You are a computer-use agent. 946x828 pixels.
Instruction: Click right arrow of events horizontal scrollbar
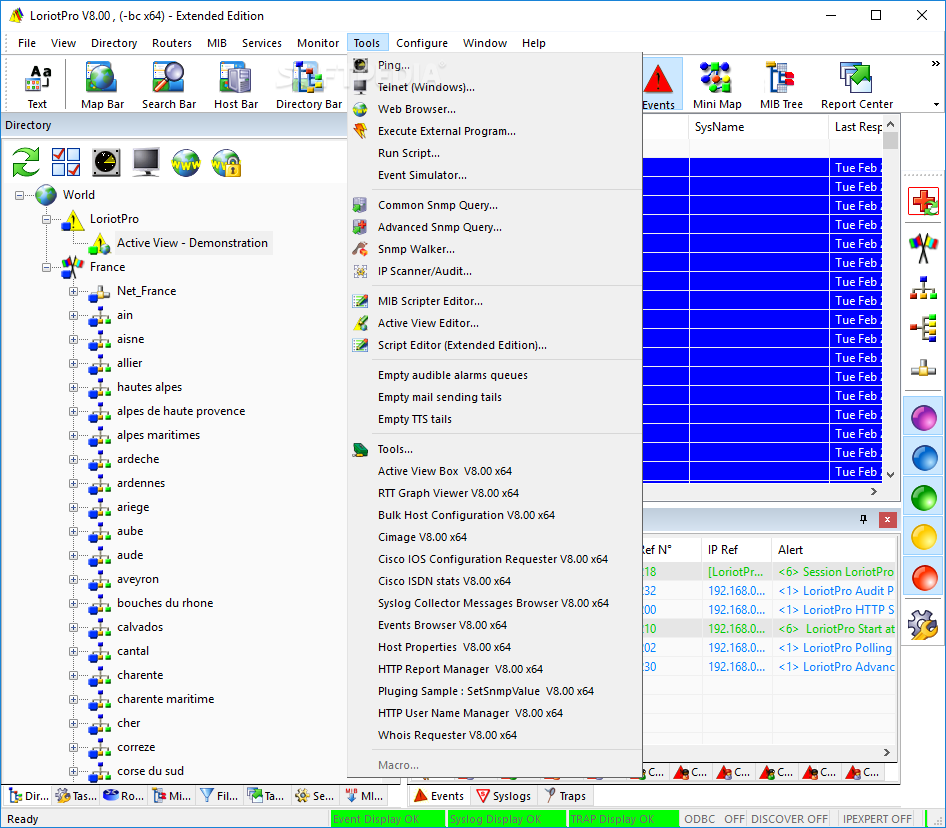pos(886,753)
